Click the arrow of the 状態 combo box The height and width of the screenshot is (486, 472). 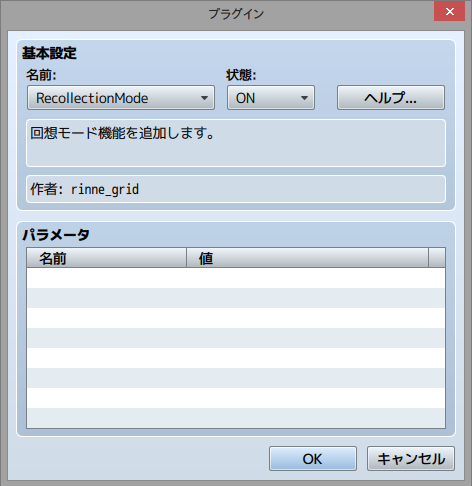pos(304,98)
